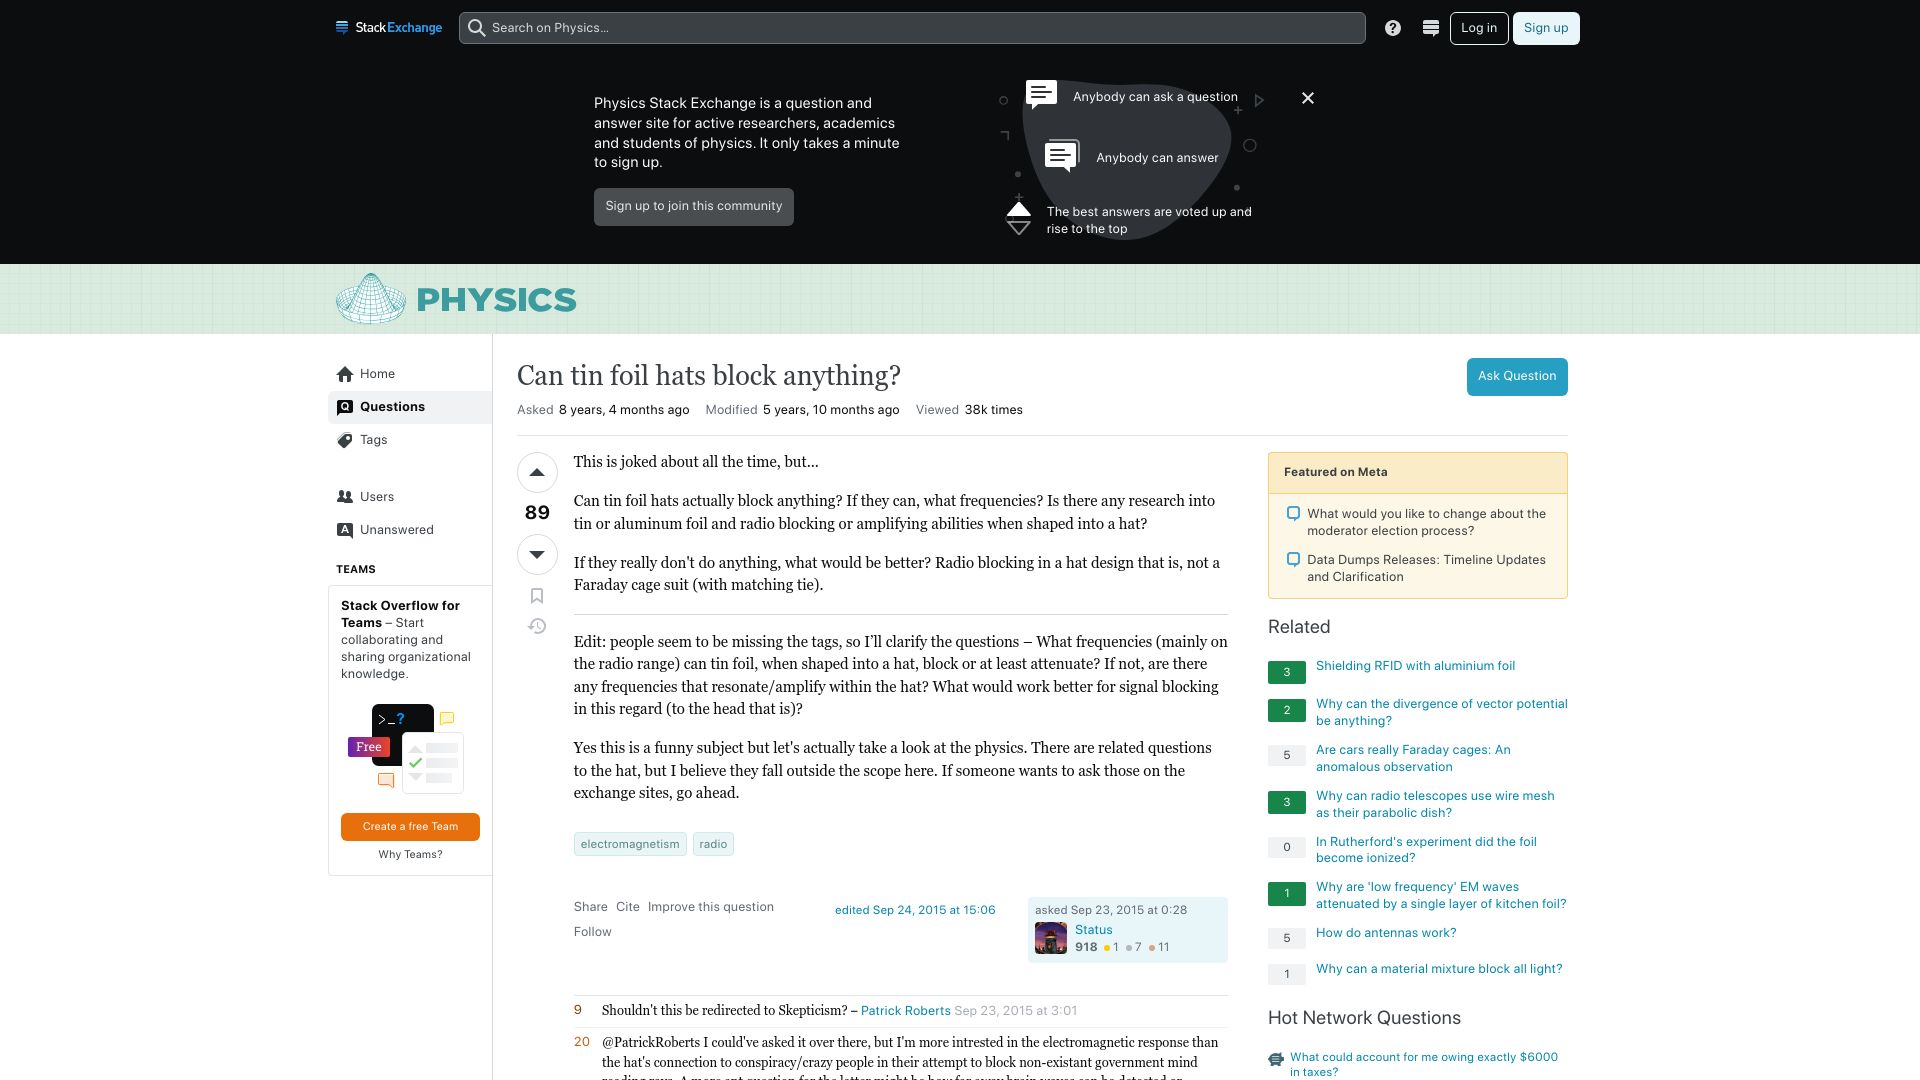
Task: Open the help center question mark icon
Action: point(1393,28)
